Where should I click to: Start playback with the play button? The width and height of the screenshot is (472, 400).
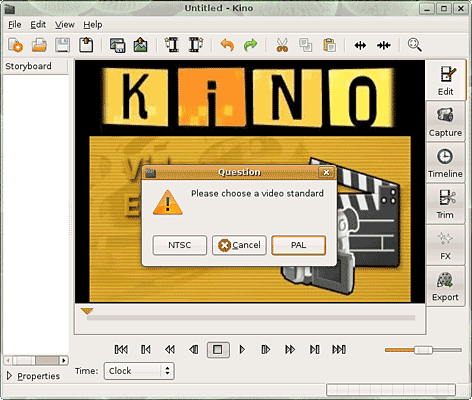pyautogui.click(x=242, y=349)
